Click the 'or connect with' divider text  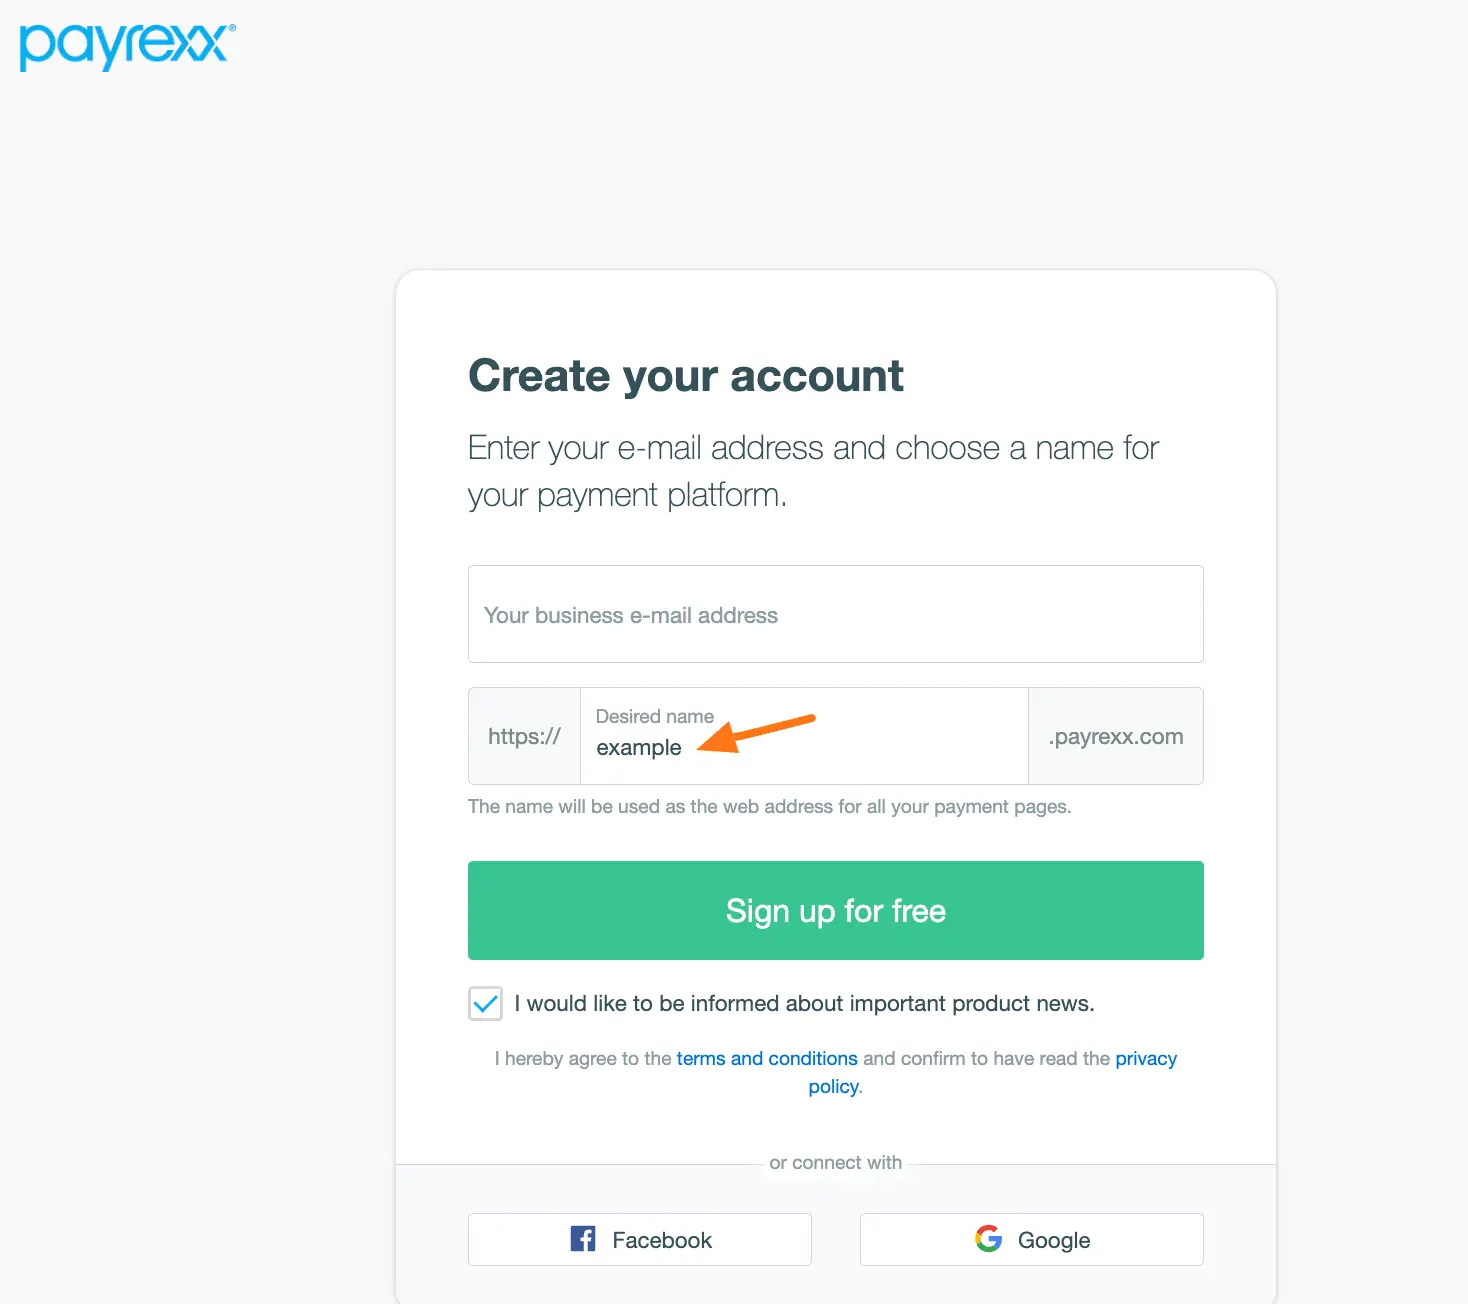[835, 1163]
